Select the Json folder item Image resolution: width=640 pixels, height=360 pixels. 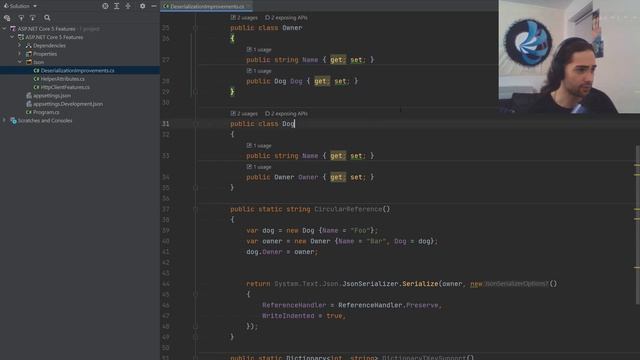[x=39, y=62]
